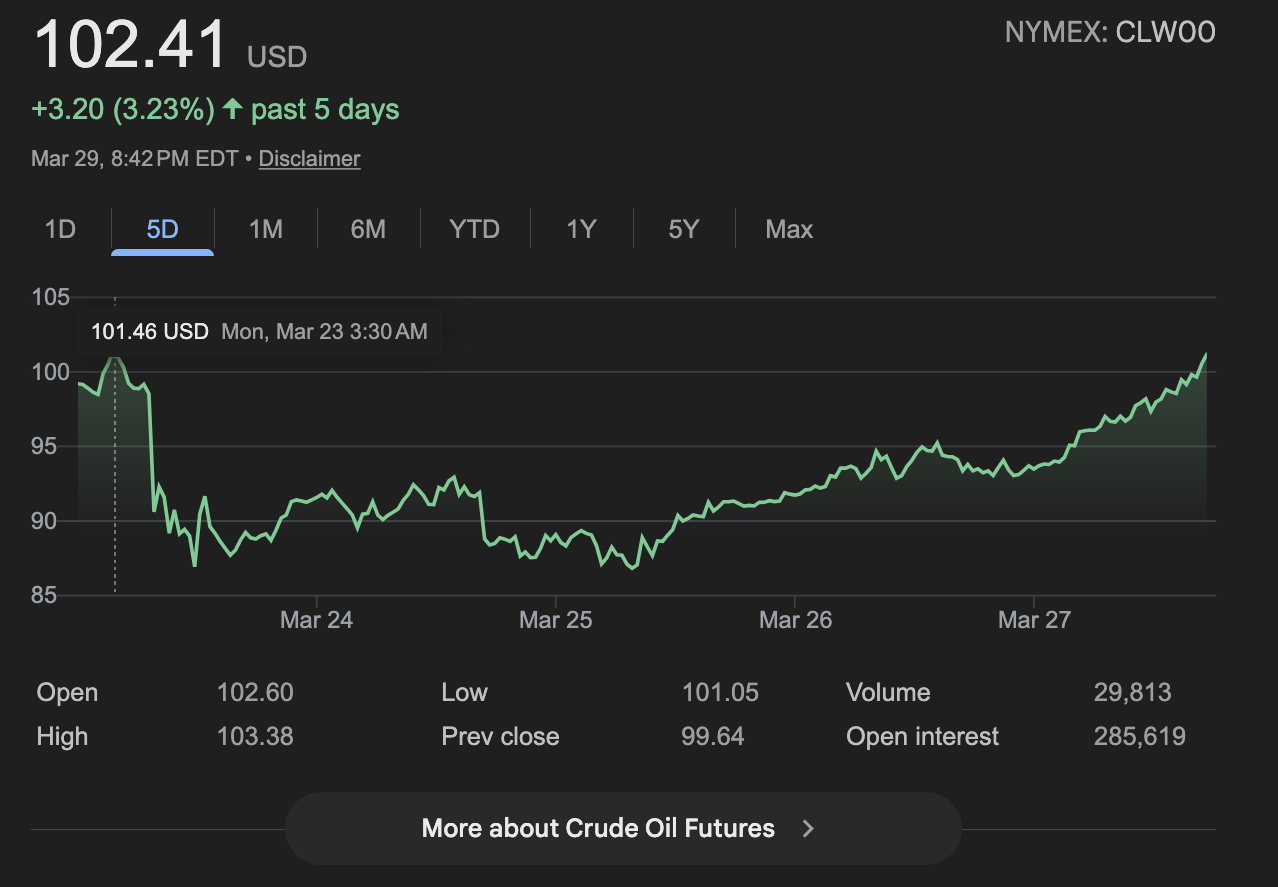Click the Mar 25 date axis label
This screenshot has height=887, width=1278.
(555, 620)
